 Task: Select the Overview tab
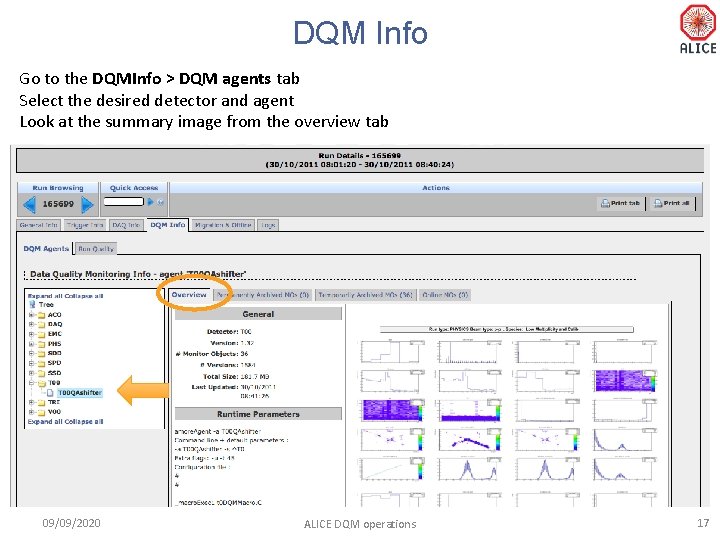pos(189,295)
